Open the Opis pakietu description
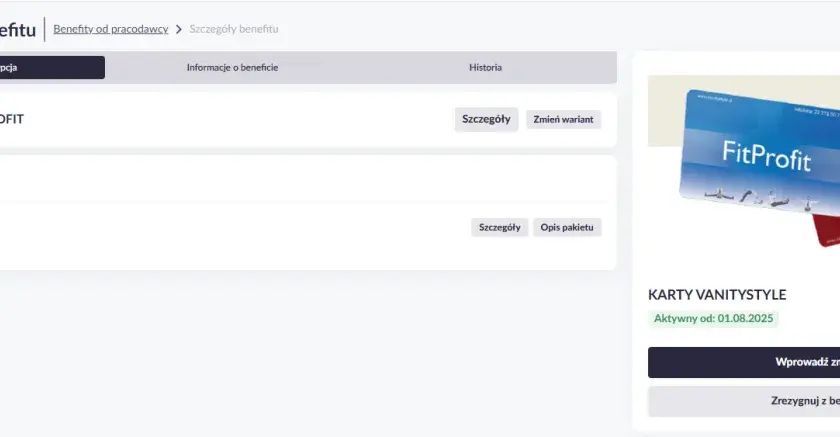This screenshot has height=437, width=840. [x=567, y=227]
